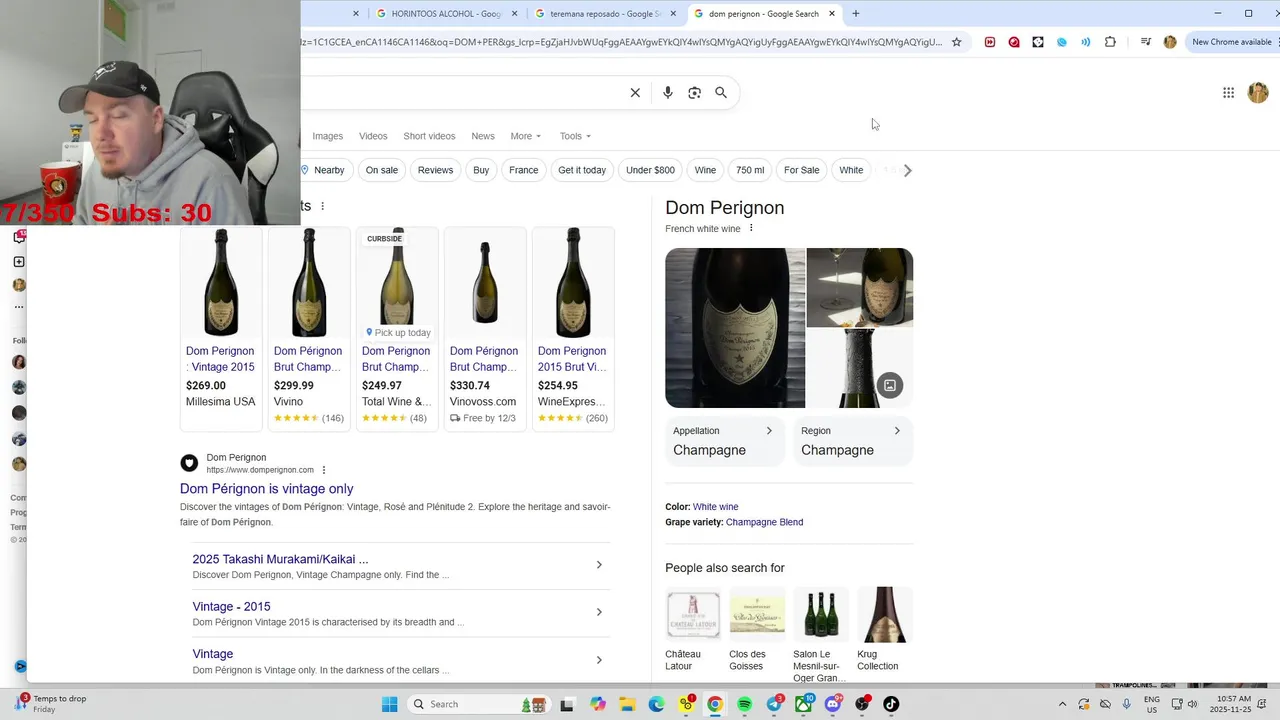This screenshot has width=1280, height=720.
Task: Open three-dot menu beside domperignon.com URL
Action: click(x=324, y=470)
